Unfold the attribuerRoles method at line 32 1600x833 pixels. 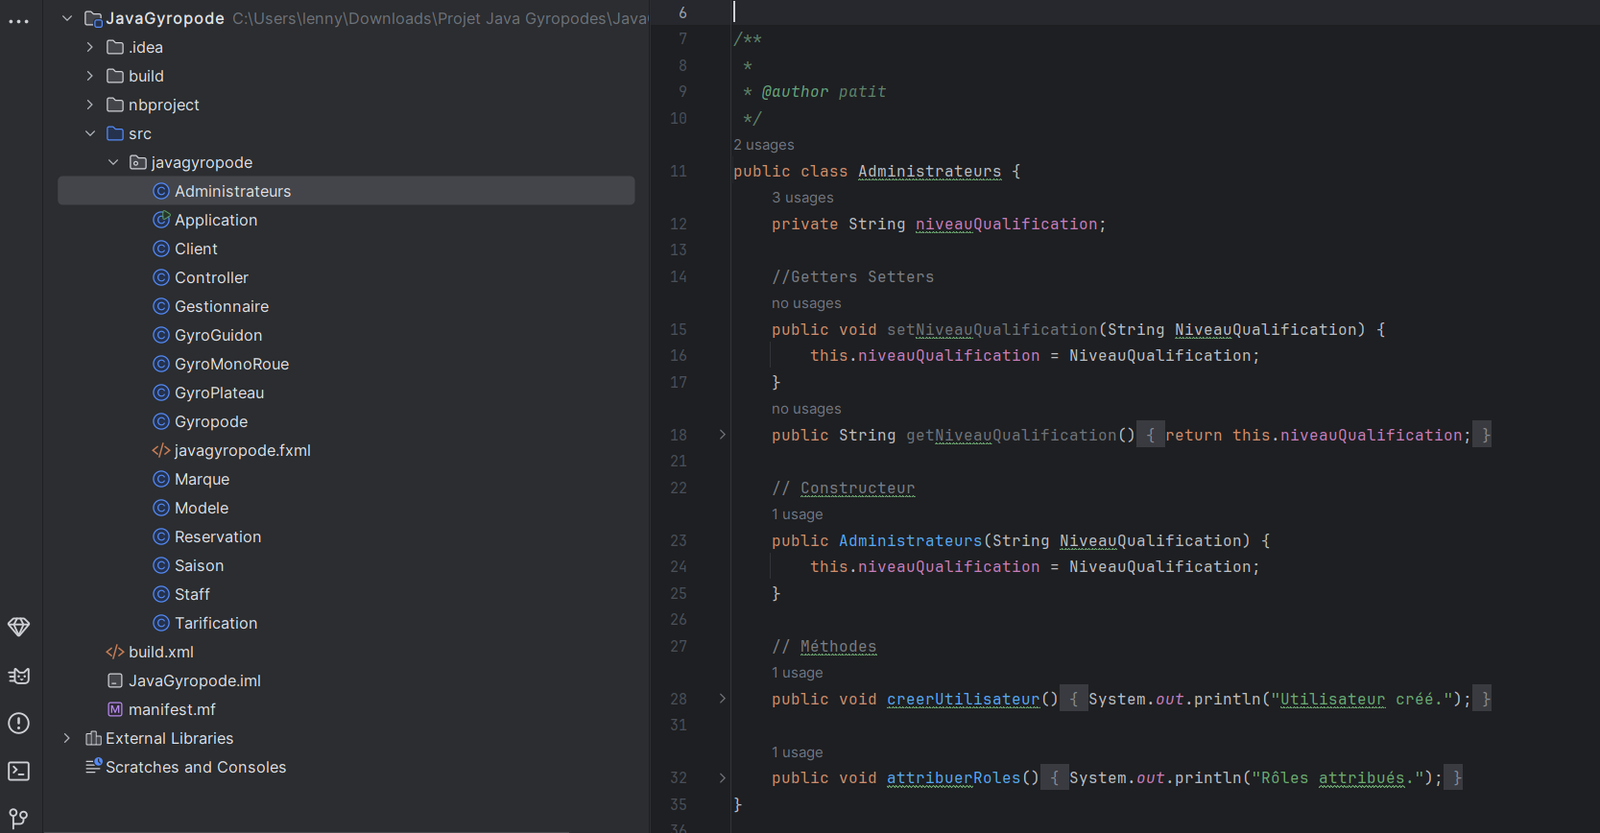(722, 778)
